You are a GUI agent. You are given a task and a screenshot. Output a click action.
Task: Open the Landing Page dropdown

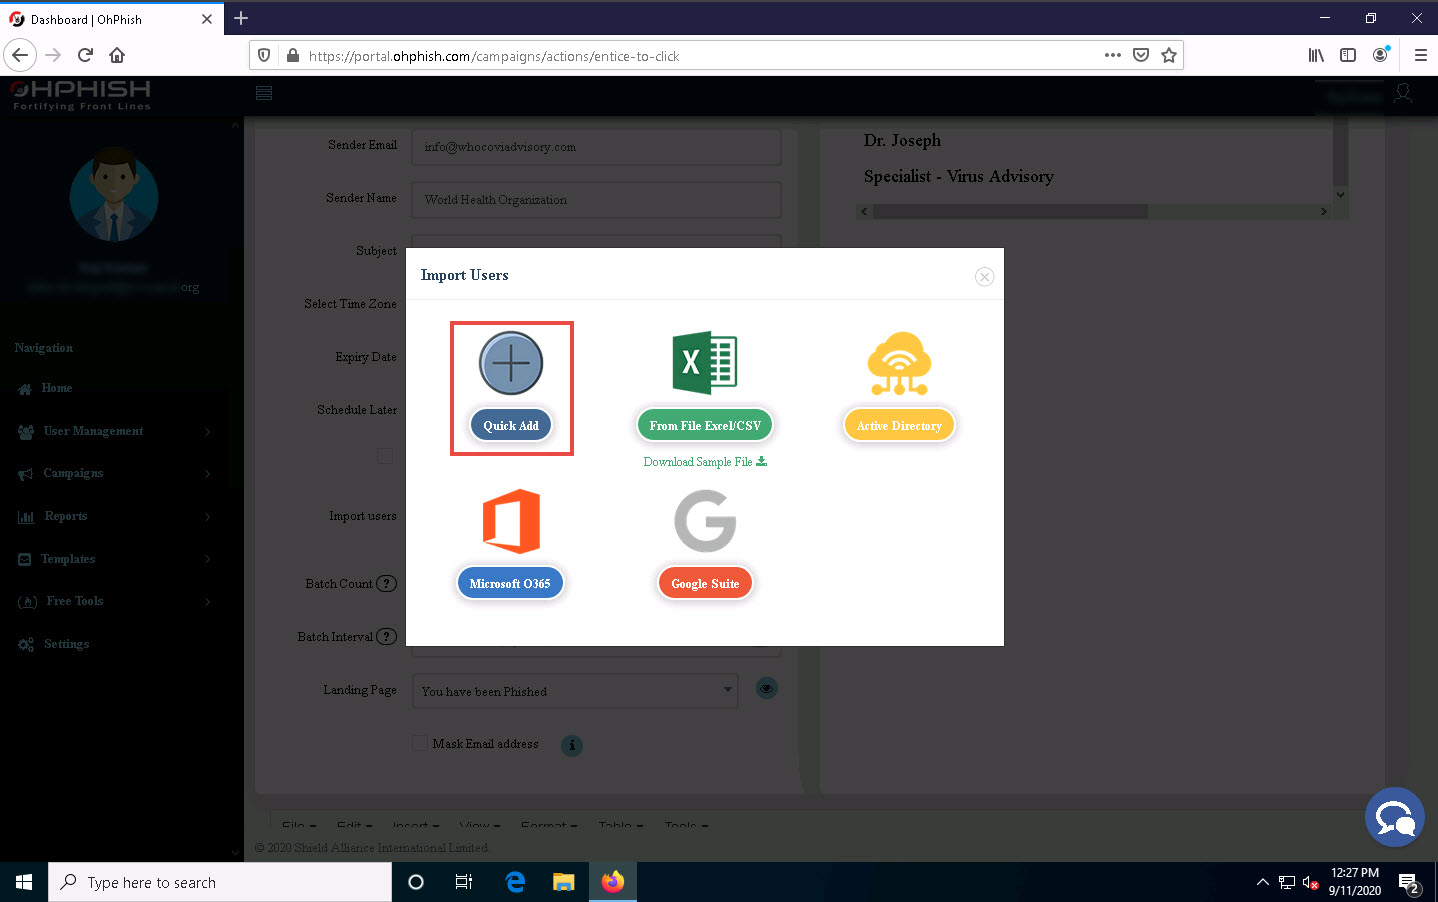click(575, 691)
